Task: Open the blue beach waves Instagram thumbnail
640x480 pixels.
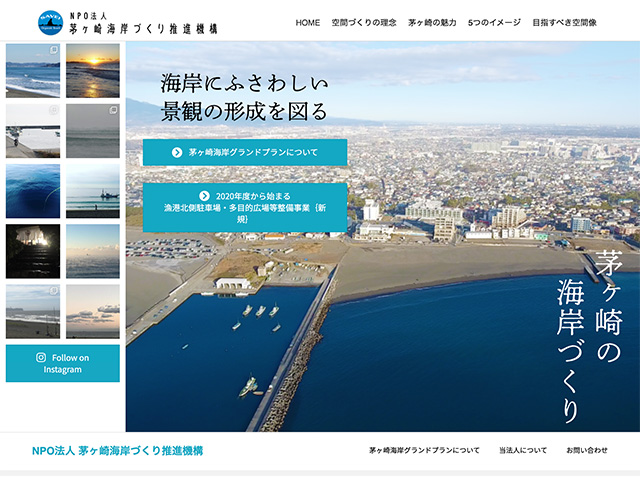Action: point(33,71)
